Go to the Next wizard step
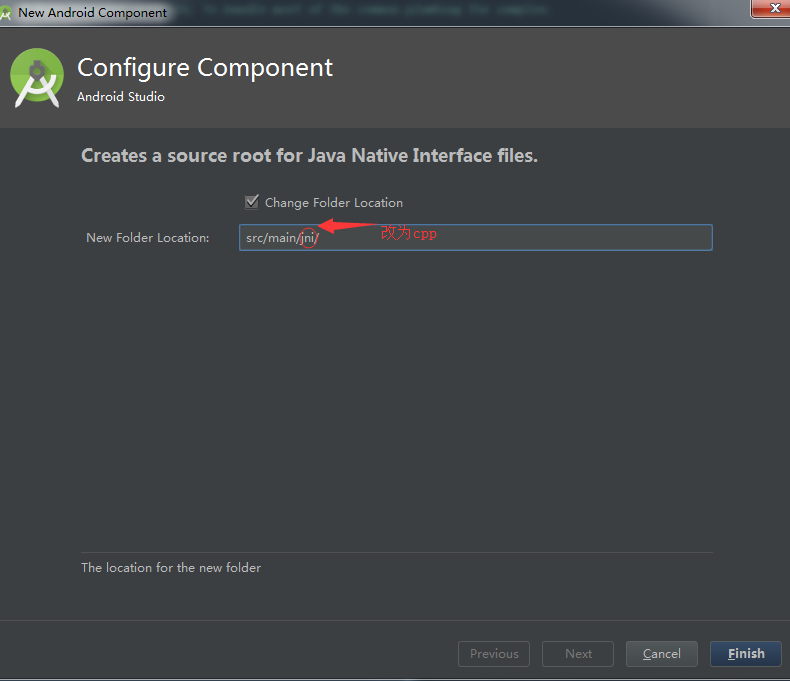Image resolution: width=790 pixels, height=681 pixels. pos(578,654)
